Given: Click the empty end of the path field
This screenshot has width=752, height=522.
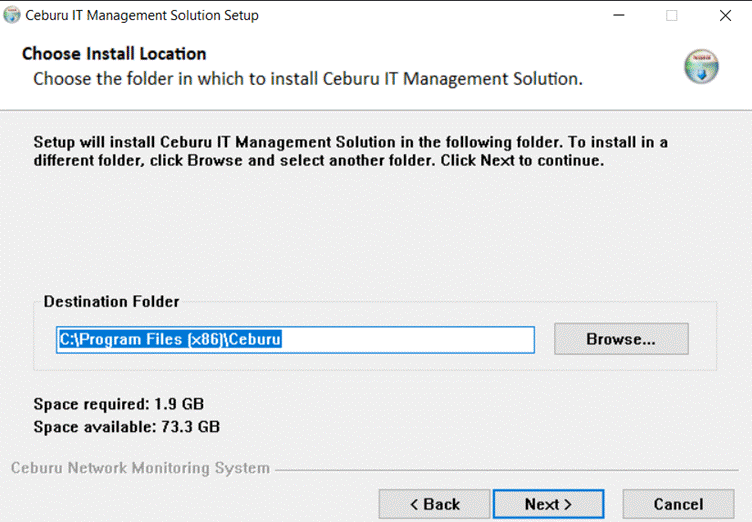Looking at the screenshot, I should coord(408,340).
